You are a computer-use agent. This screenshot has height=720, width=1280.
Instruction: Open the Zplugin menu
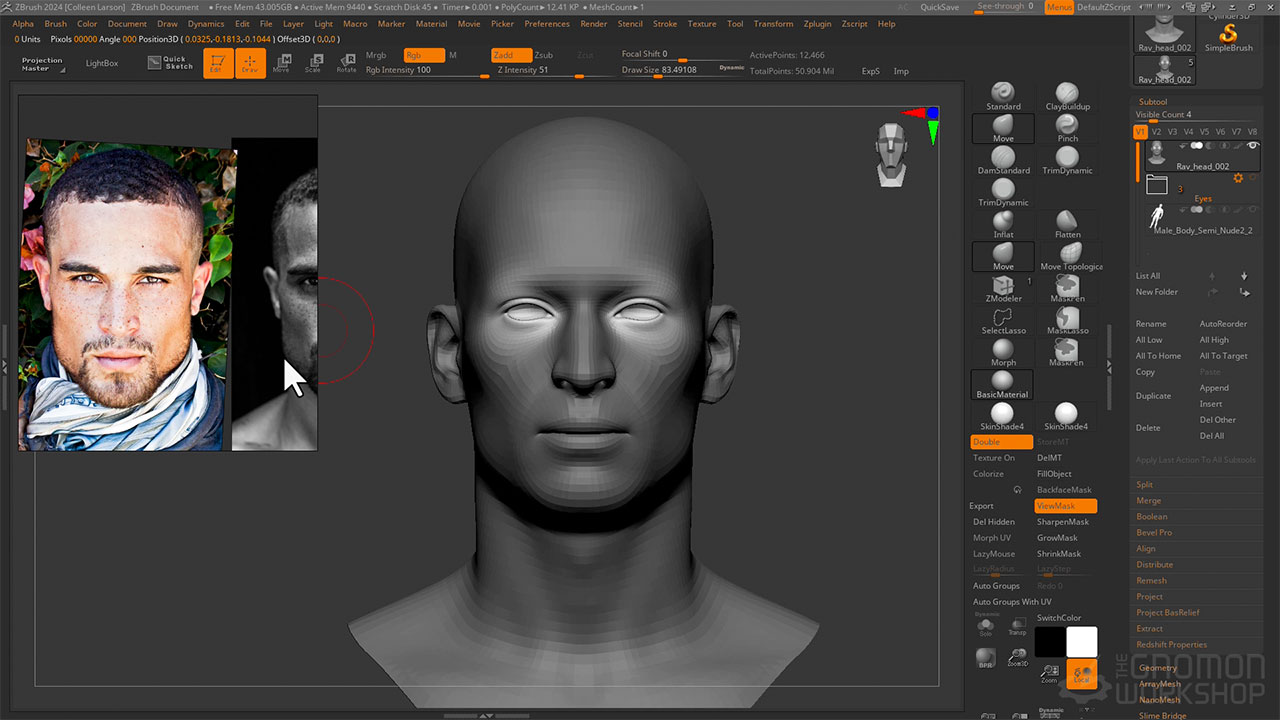(x=817, y=24)
